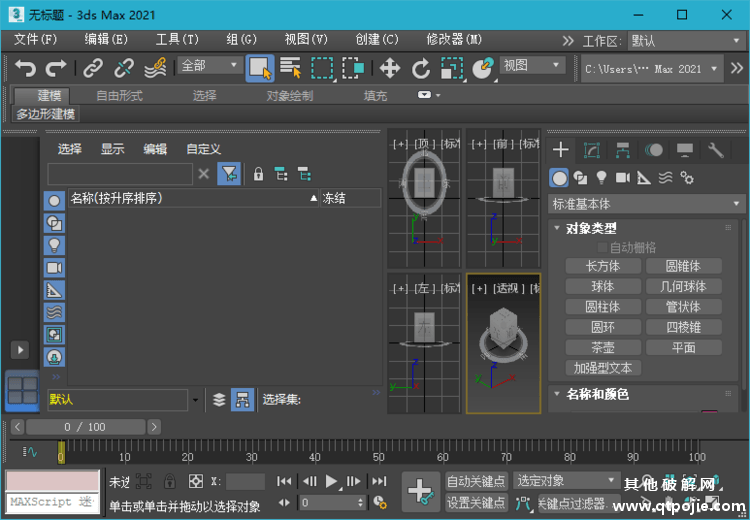The image size is (750, 520).
Task: Create a 长方体 box primitive
Action: [x=603, y=266]
